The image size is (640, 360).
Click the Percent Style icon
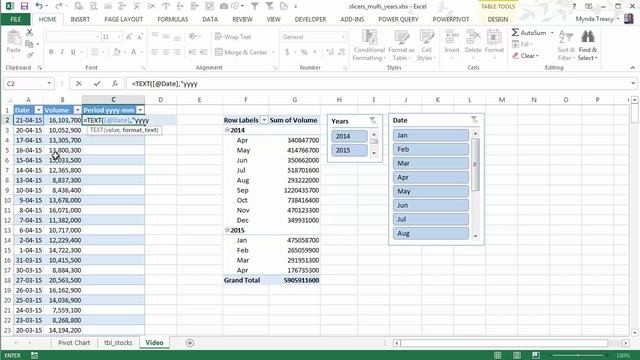(304, 52)
